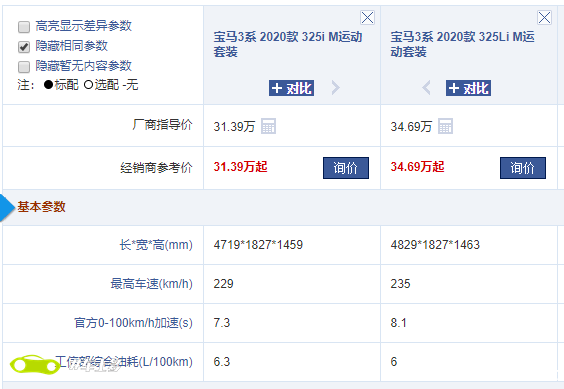Select the red 34.69万起 dealer price

(x=417, y=167)
